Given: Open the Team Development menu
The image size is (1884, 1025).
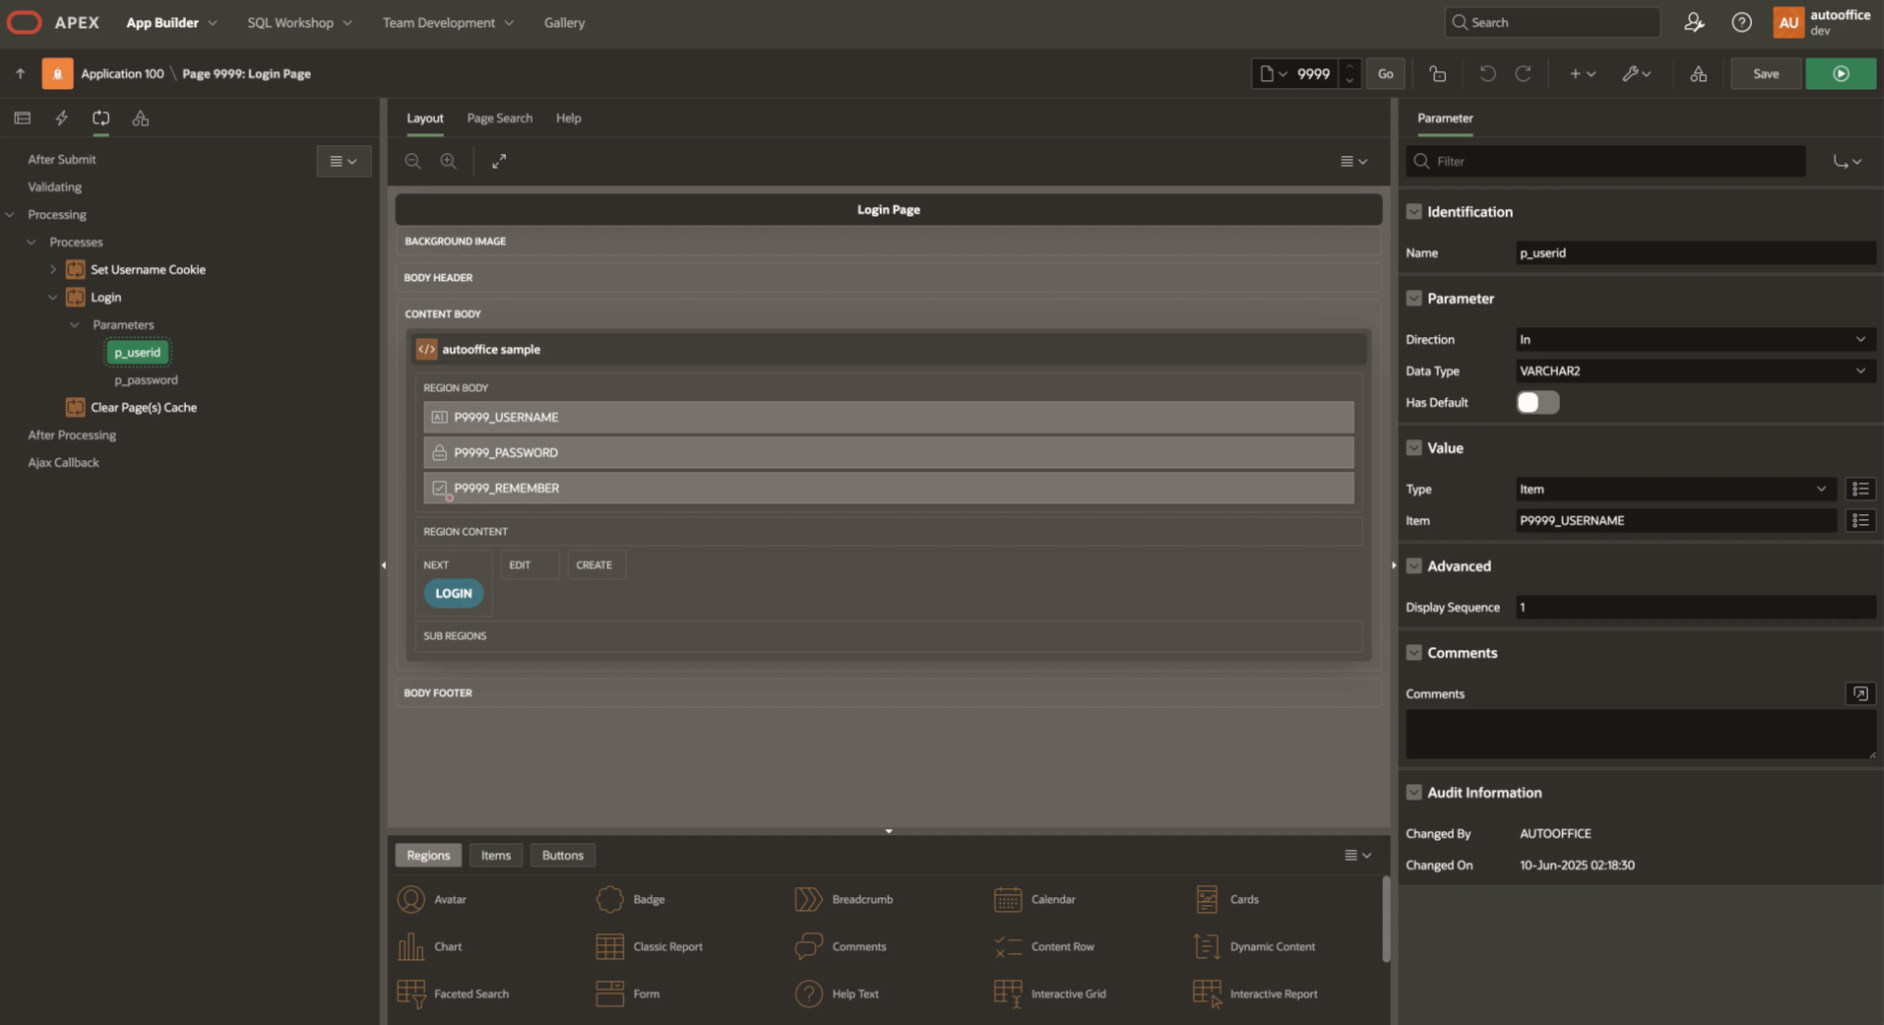Looking at the screenshot, I should (447, 22).
